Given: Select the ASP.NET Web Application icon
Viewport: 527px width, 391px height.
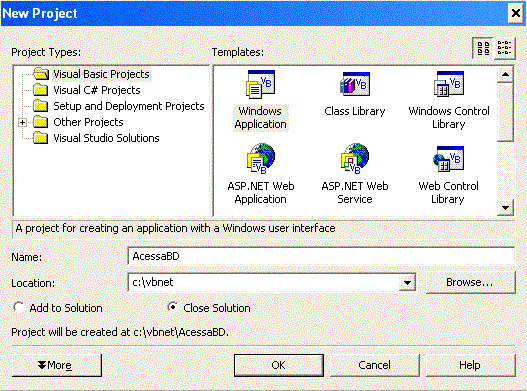Looking at the screenshot, I should click(x=261, y=159).
